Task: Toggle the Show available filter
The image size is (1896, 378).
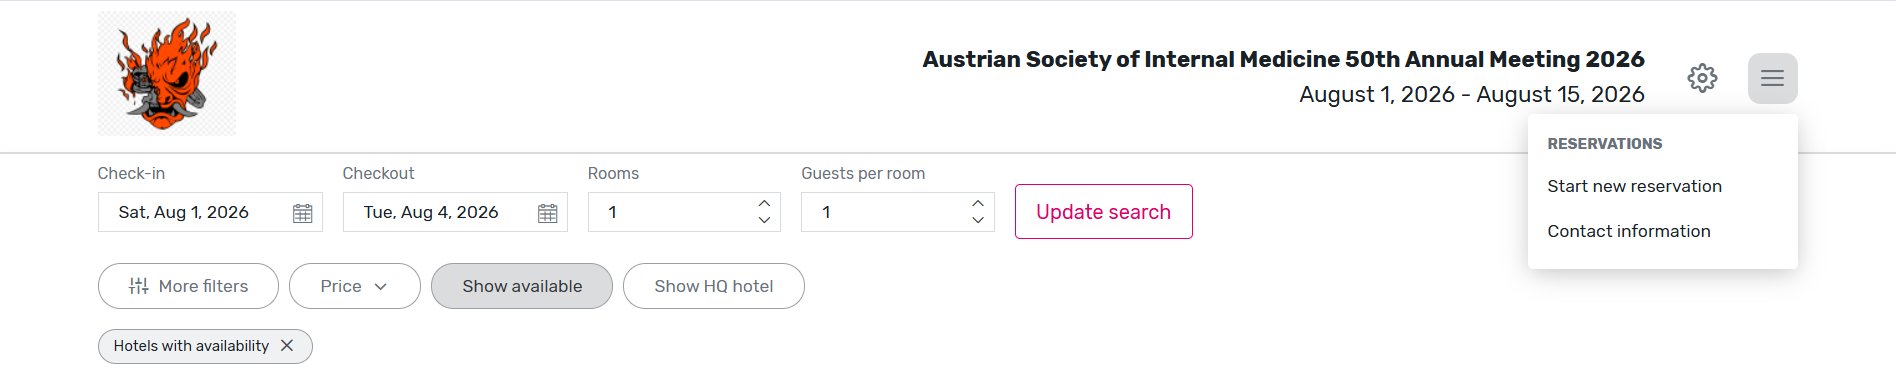Action: [522, 286]
